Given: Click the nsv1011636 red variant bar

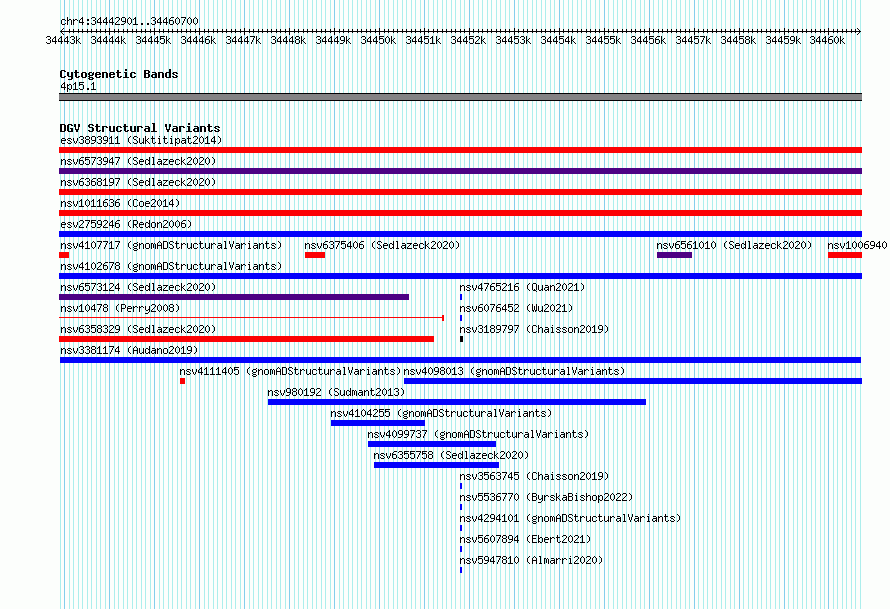Looking at the screenshot, I should pos(460,213).
